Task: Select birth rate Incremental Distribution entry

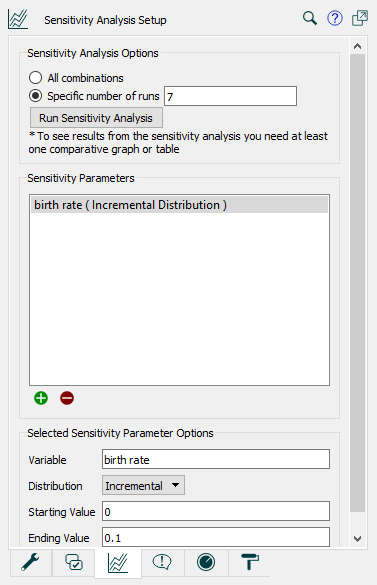Action: (x=179, y=205)
